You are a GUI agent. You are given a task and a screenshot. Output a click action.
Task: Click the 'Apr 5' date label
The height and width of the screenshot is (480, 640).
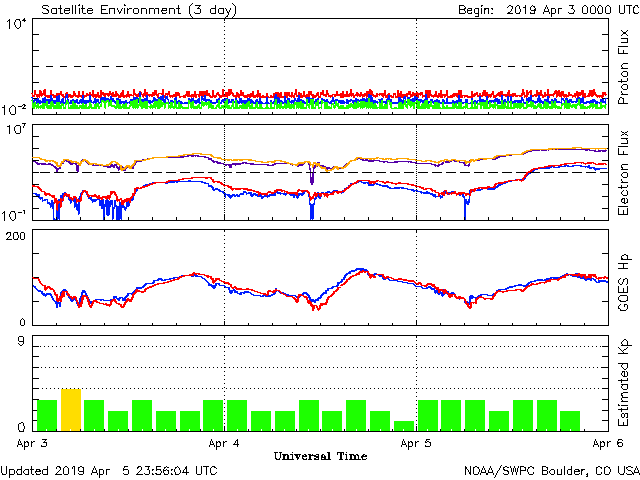[416, 443]
